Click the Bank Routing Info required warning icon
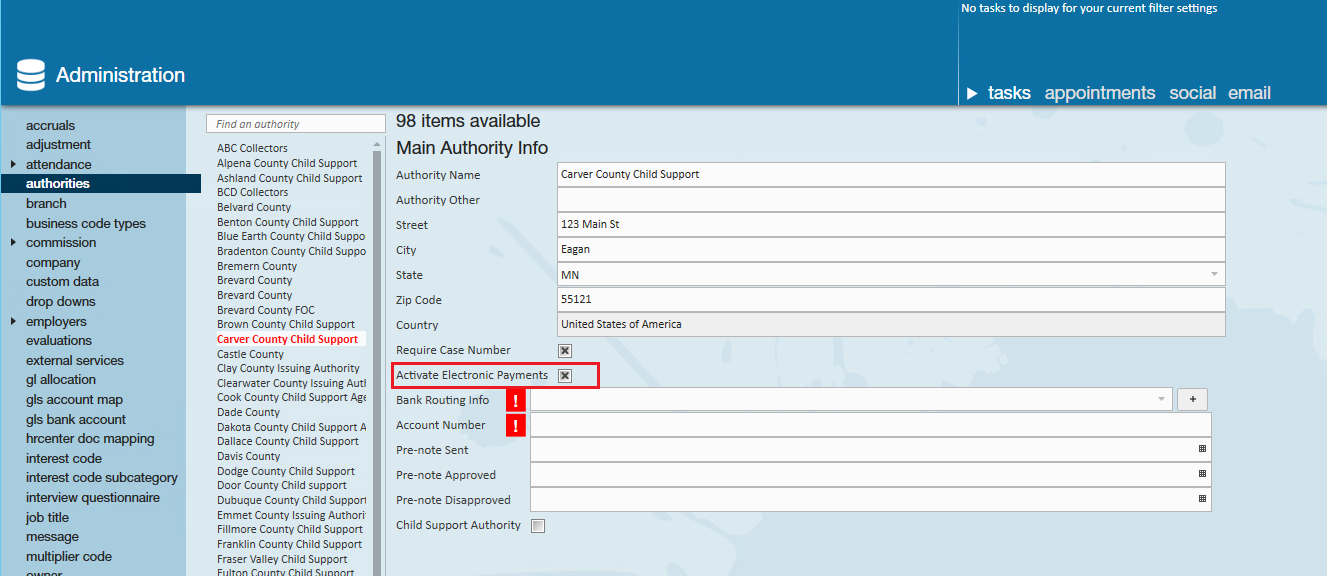Viewport: 1327px width, 576px height. point(515,400)
